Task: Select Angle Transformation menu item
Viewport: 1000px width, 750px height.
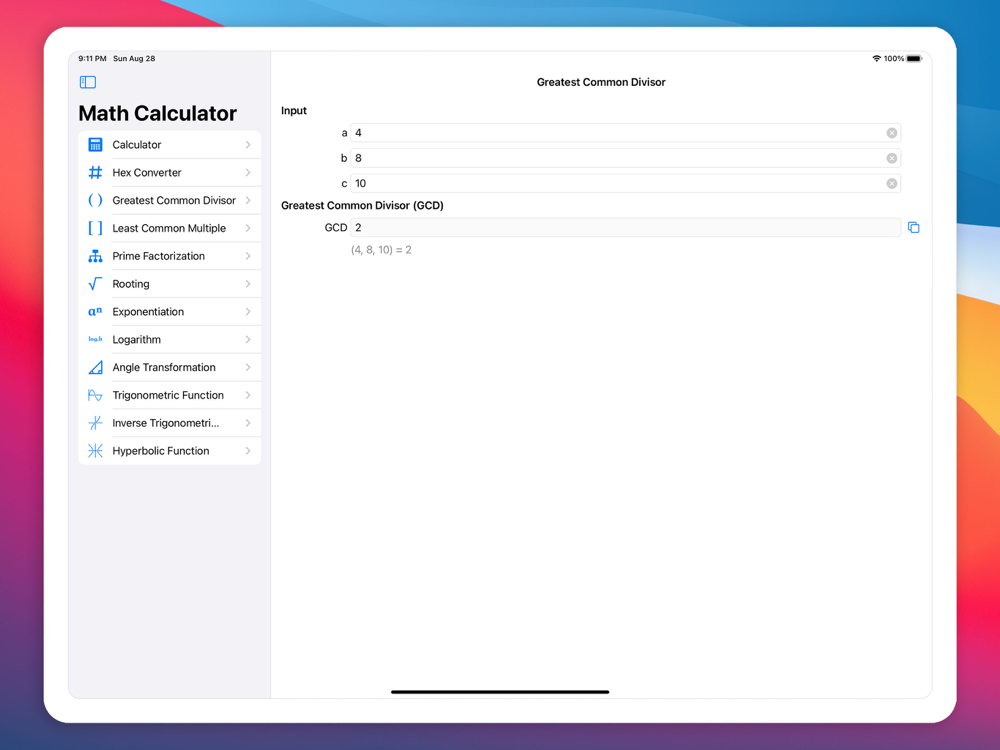Action: [170, 367]
